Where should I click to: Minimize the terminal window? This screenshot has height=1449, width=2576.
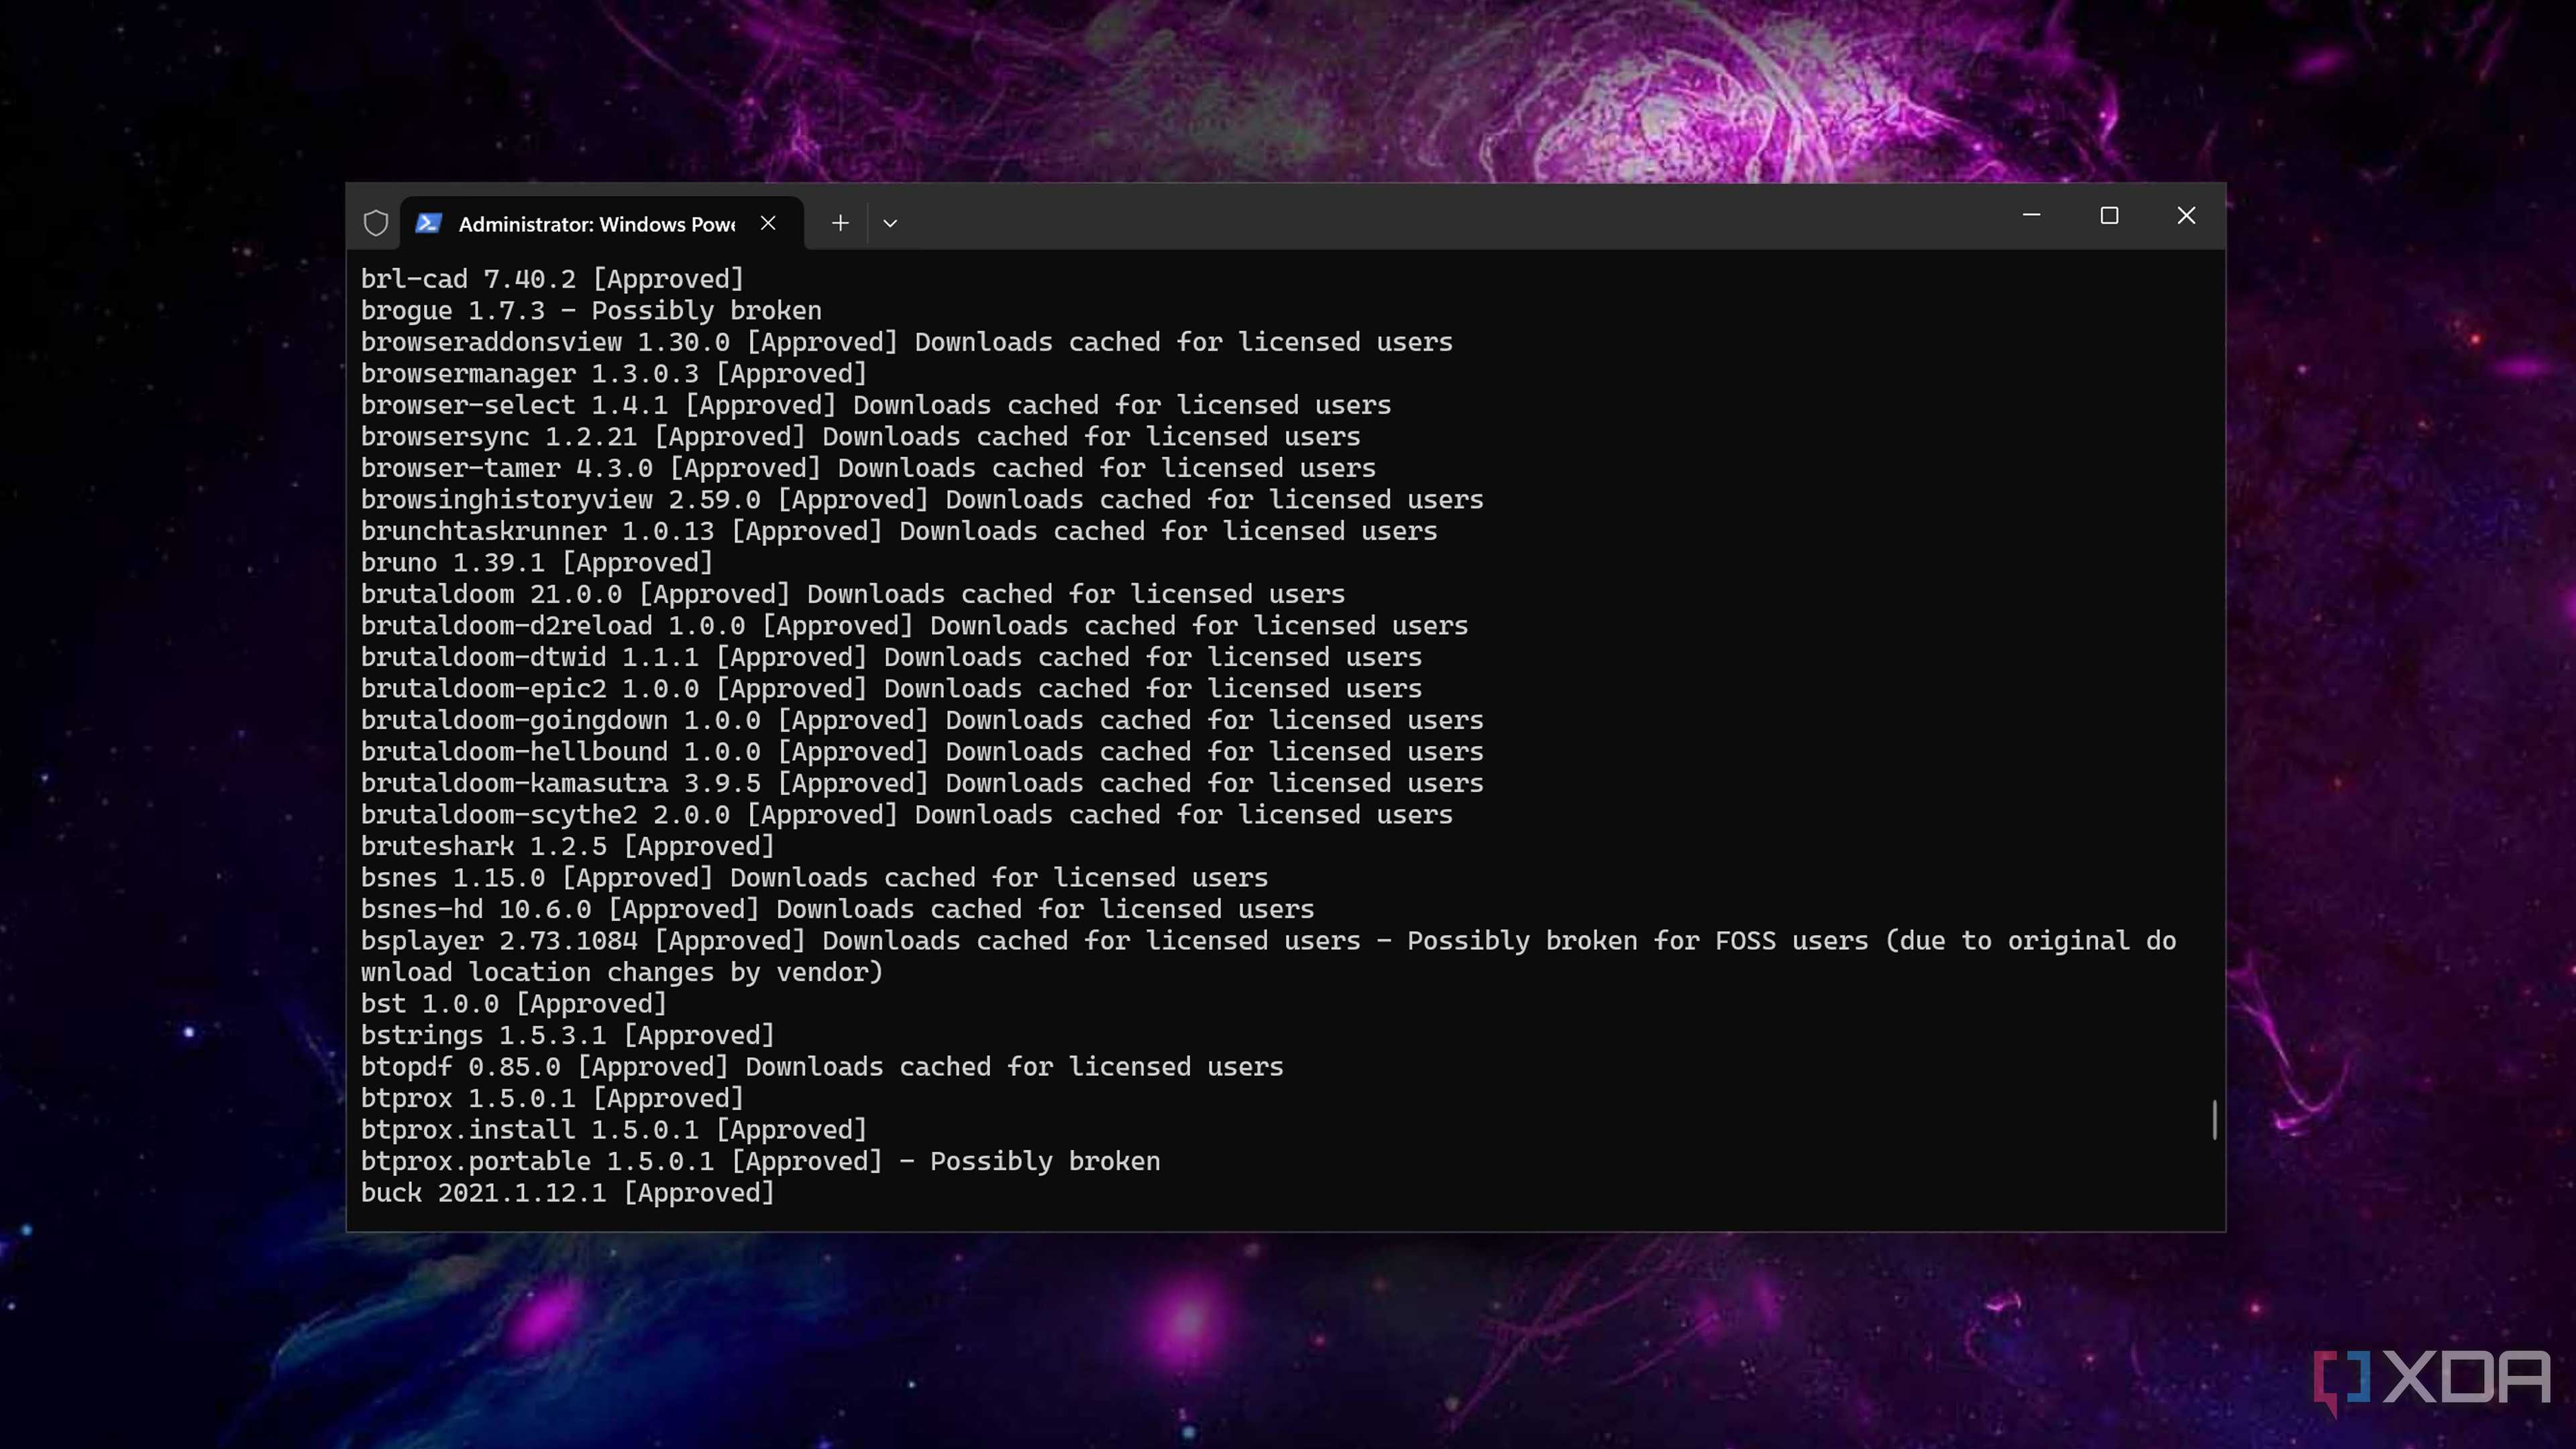point(2031,215)
